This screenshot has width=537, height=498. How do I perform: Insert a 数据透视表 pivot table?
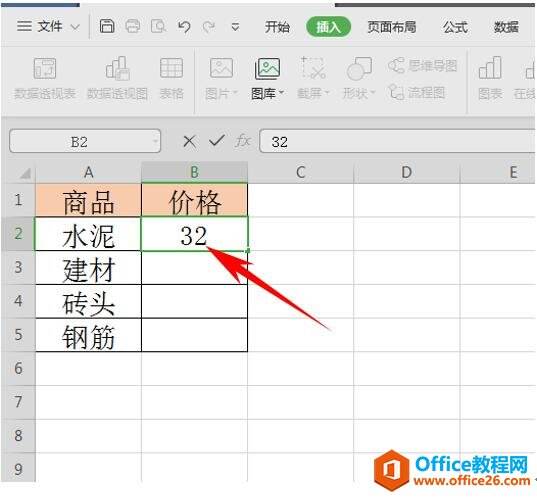pyautogui.click(x=45, y=79)
